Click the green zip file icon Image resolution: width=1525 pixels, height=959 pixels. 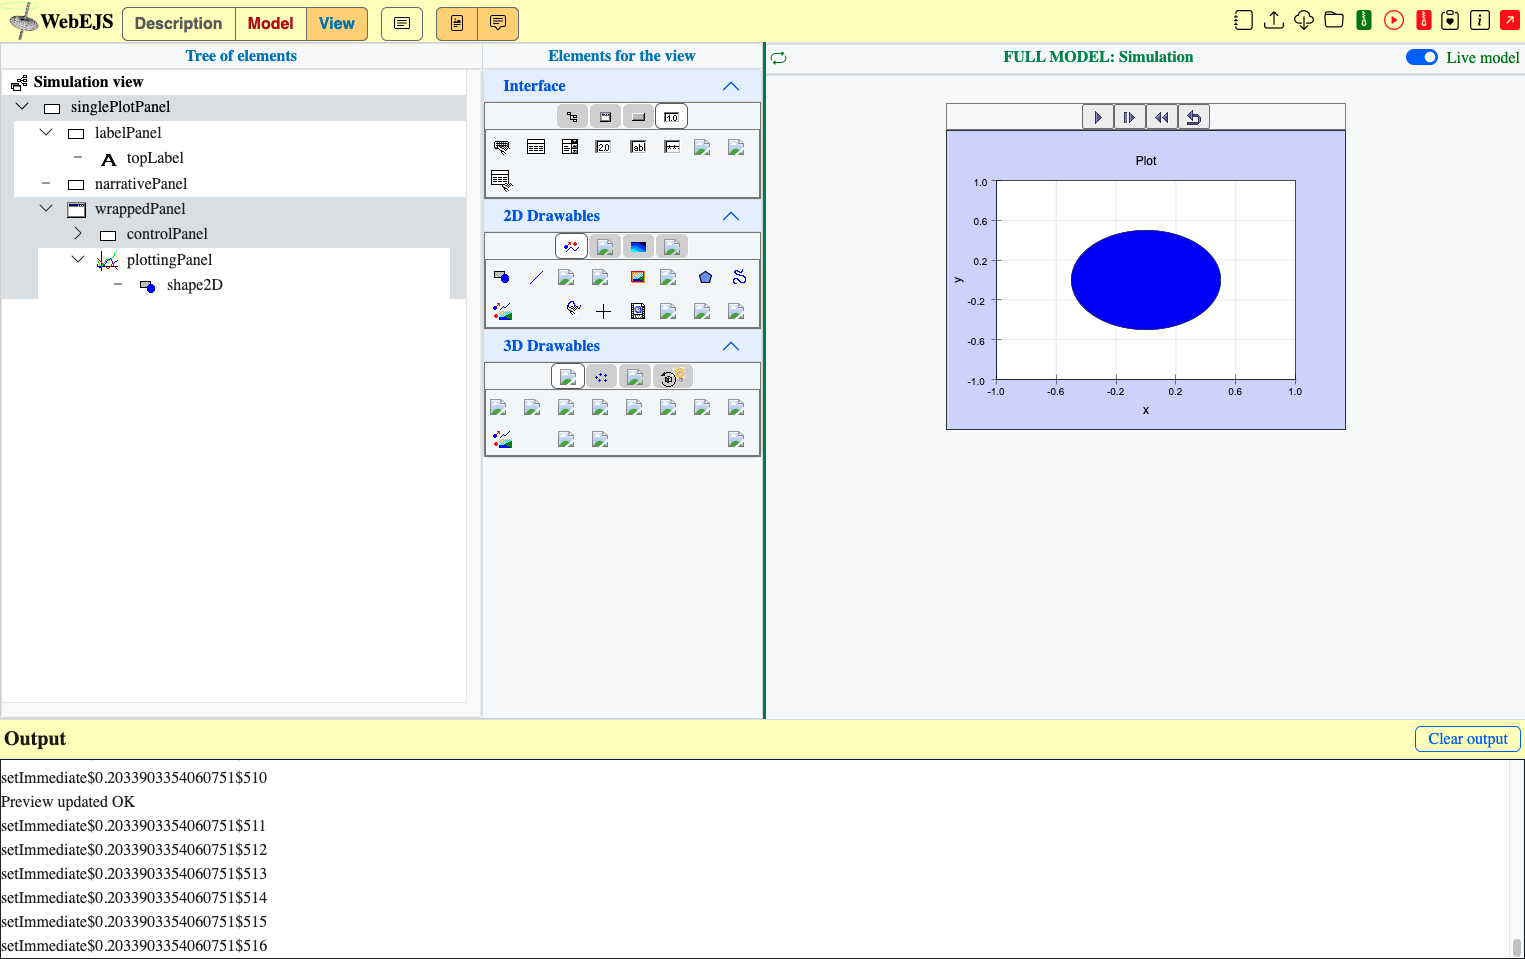point(1364,20)
